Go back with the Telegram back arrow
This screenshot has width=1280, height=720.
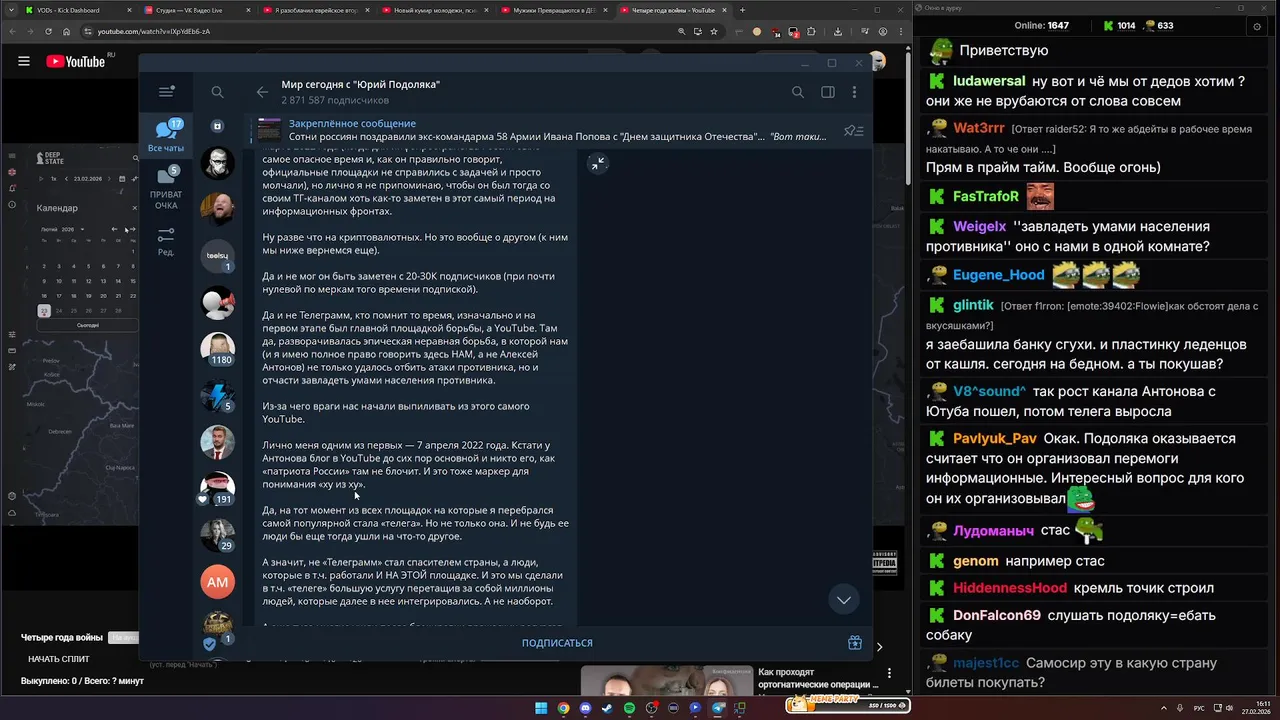pyautogui.click(x=262, y=92)
